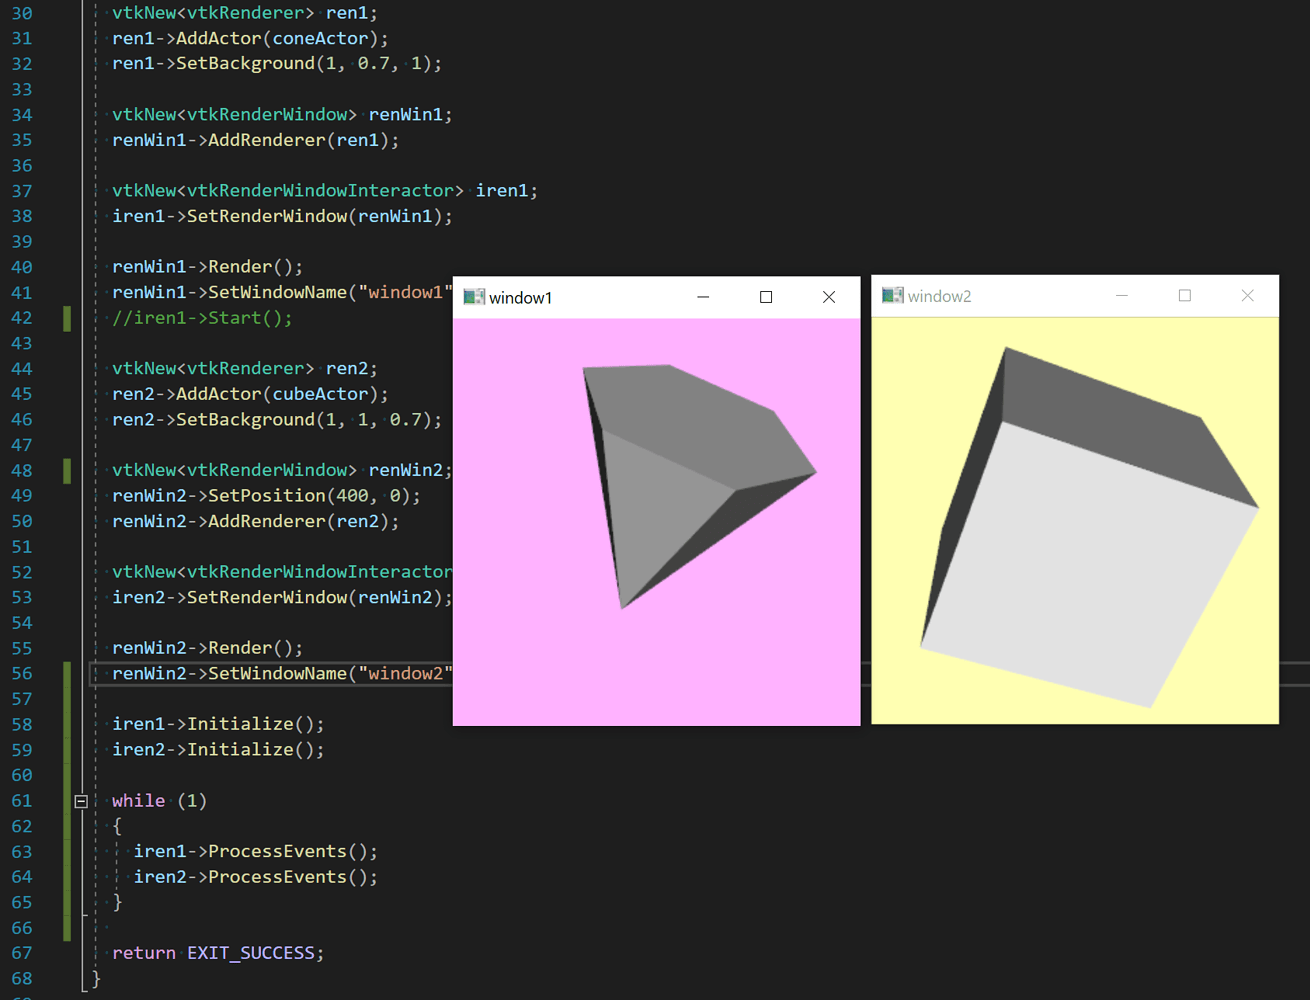The height and width of the screenshot is (1000, 1310).
Task: Minimize the window1 render window
Action: click(x=703, y=297)
